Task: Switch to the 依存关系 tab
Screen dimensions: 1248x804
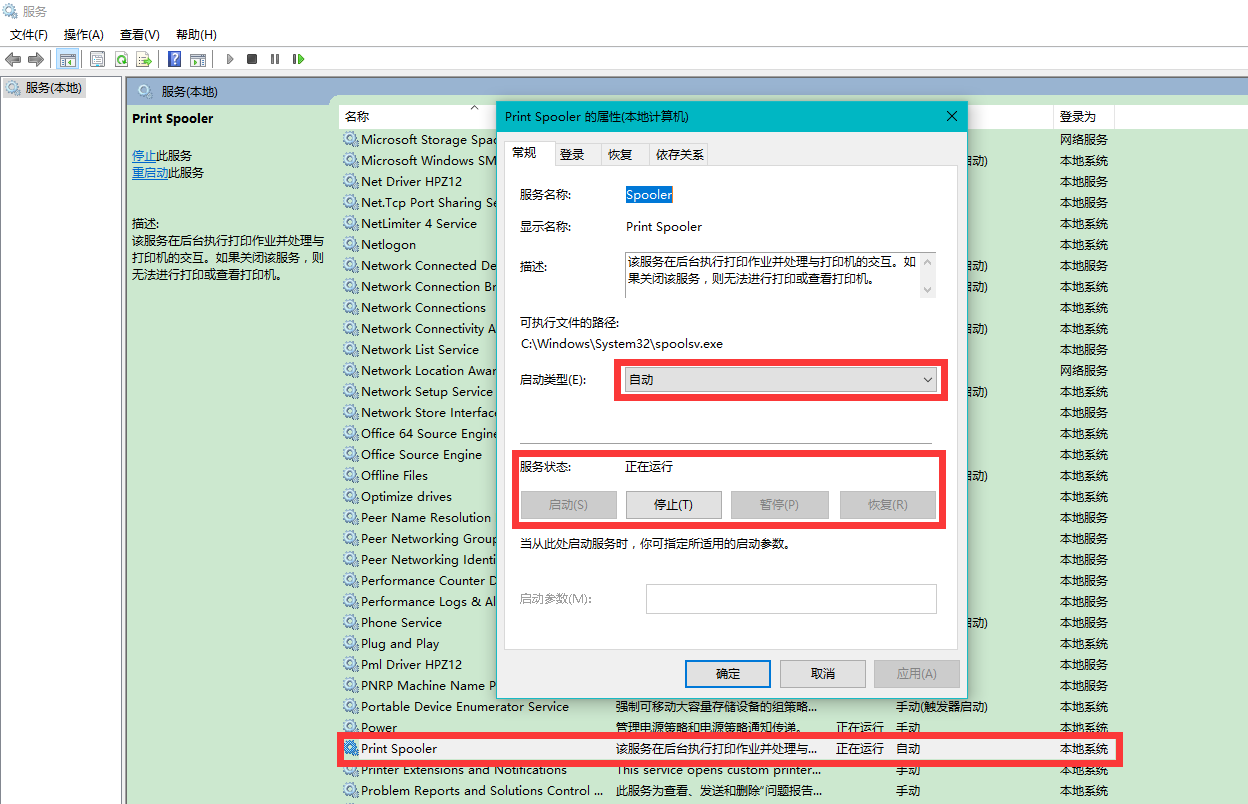Action: point(680,154)
